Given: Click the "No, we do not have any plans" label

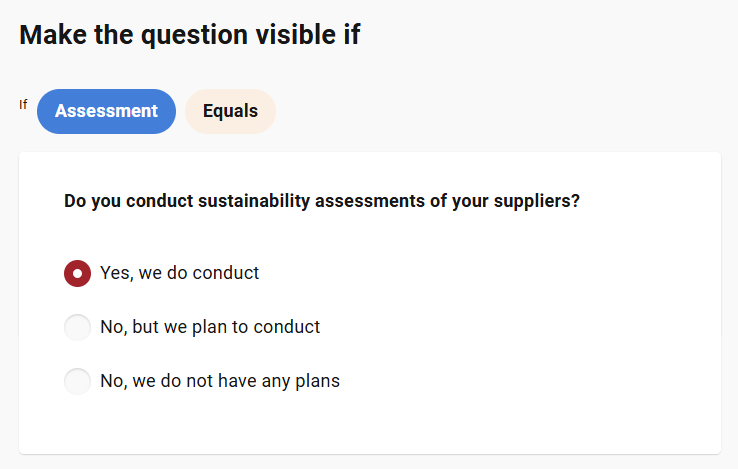Looking at the screenshot, I should click(220, 381).
